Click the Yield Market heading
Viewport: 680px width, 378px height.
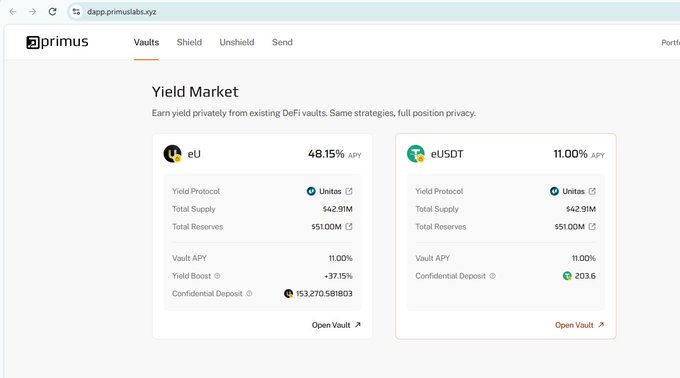[x=195, y=92]
